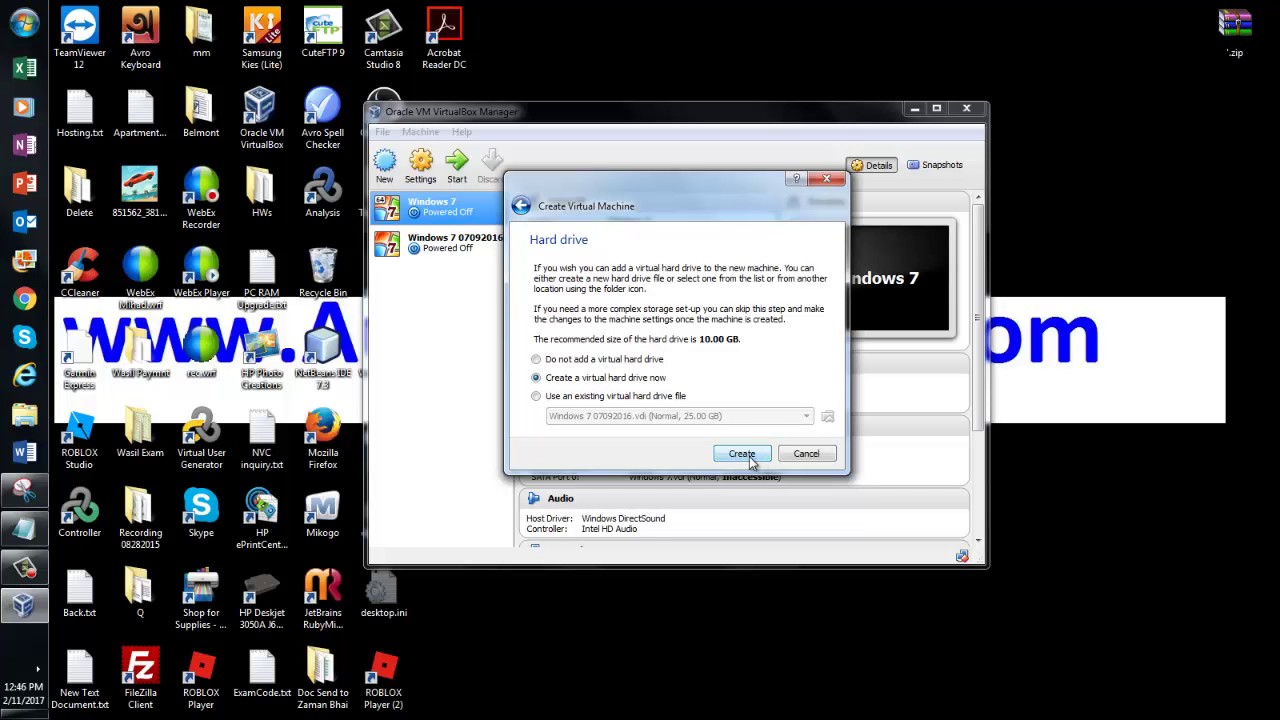Open Word from the taskbar
Screen dimensions: 1280x720
[x=24, y=452]
